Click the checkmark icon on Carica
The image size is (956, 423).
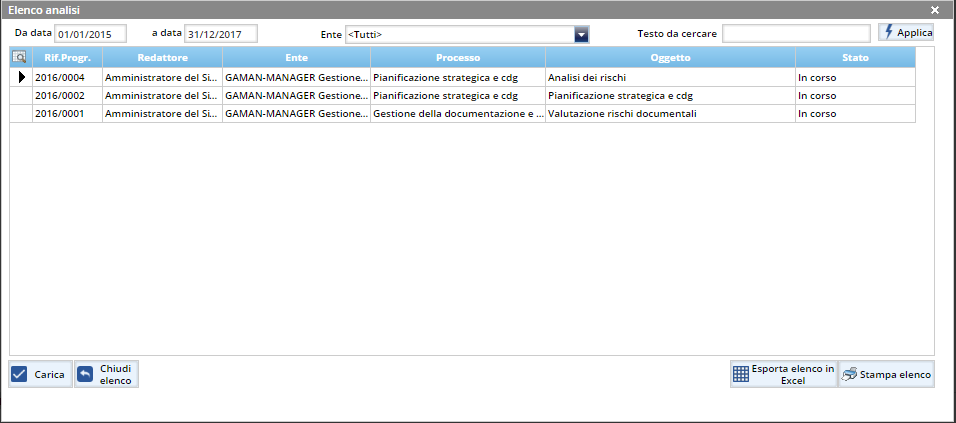tap(20, 375)
